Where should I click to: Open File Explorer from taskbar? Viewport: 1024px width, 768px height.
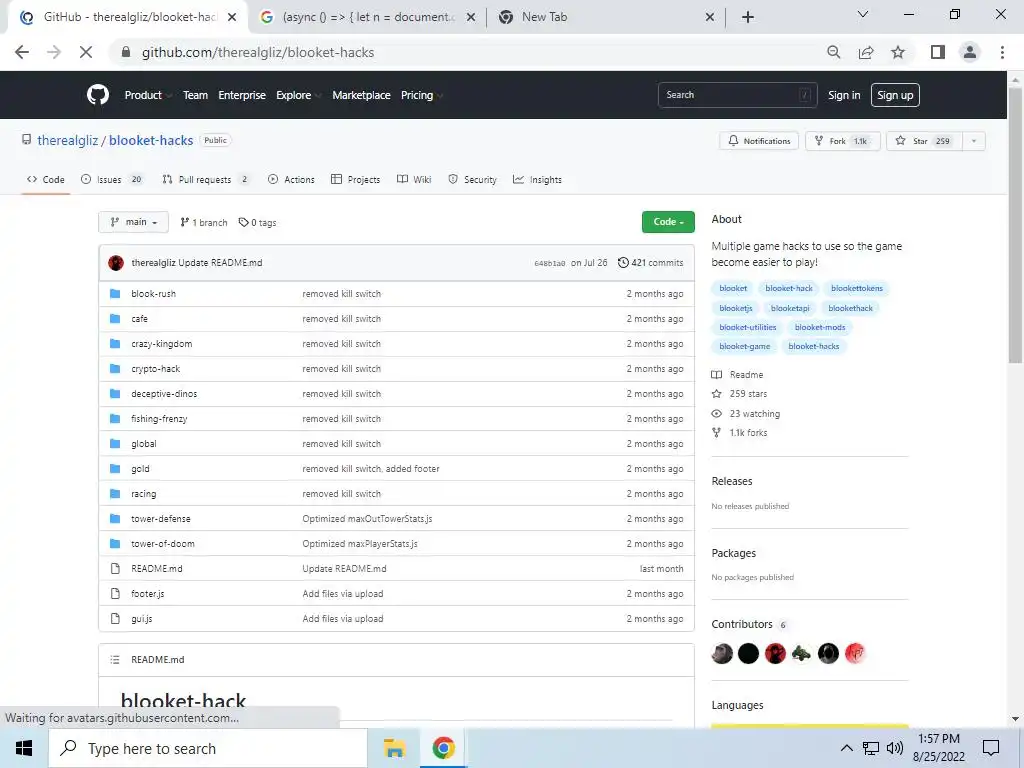click(394, 748)
